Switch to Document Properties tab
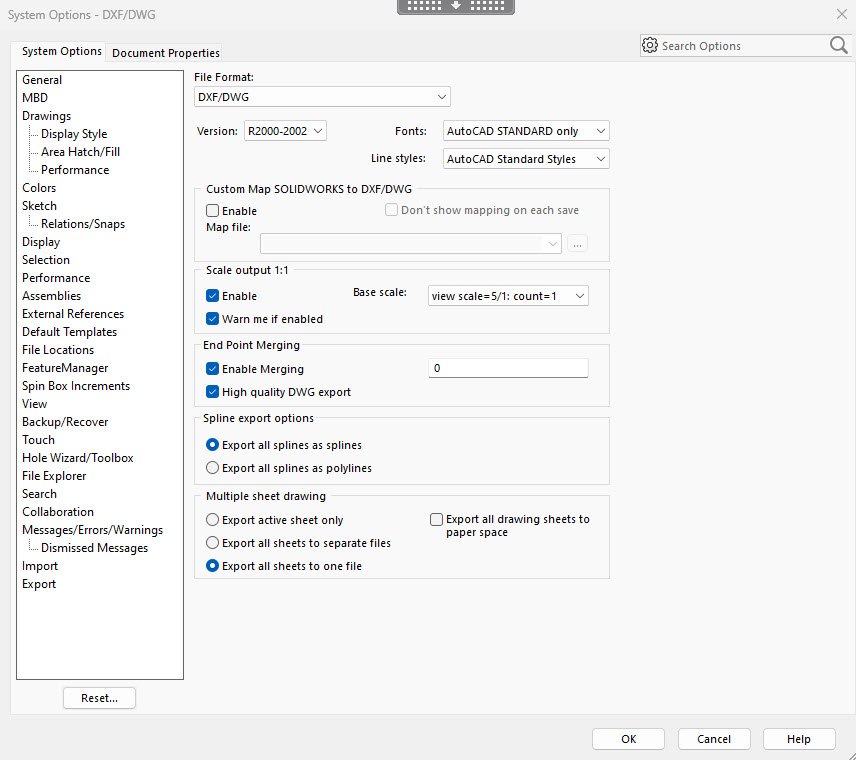The image size is (856, 760). tap(166, 53)
